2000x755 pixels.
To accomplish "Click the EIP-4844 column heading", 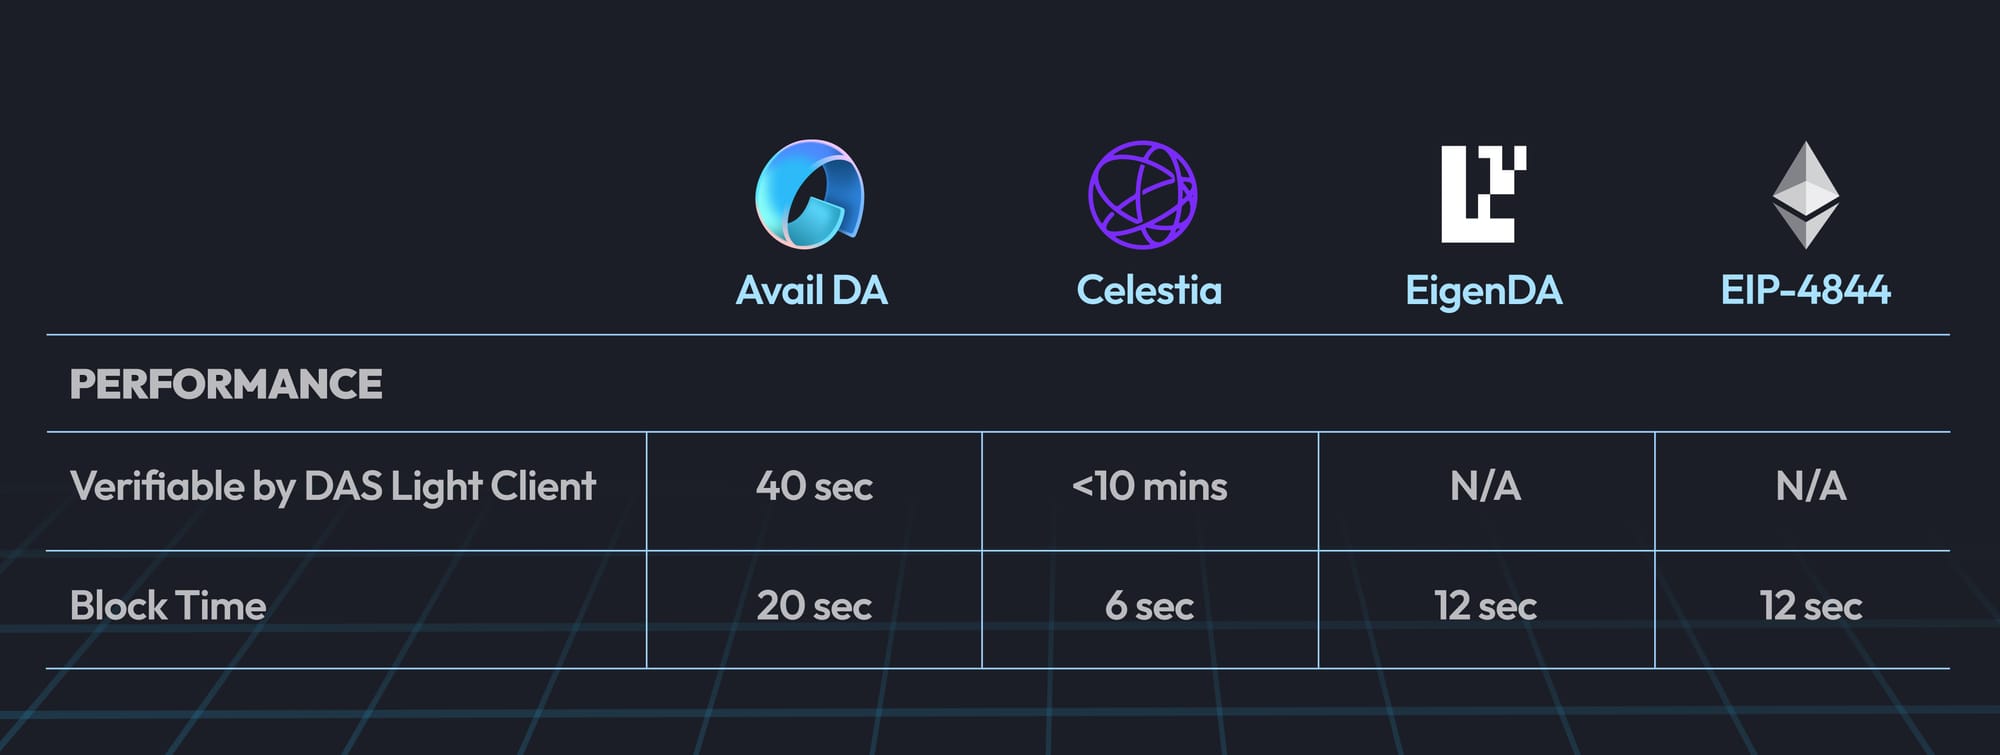I will tap(1805, 291).
